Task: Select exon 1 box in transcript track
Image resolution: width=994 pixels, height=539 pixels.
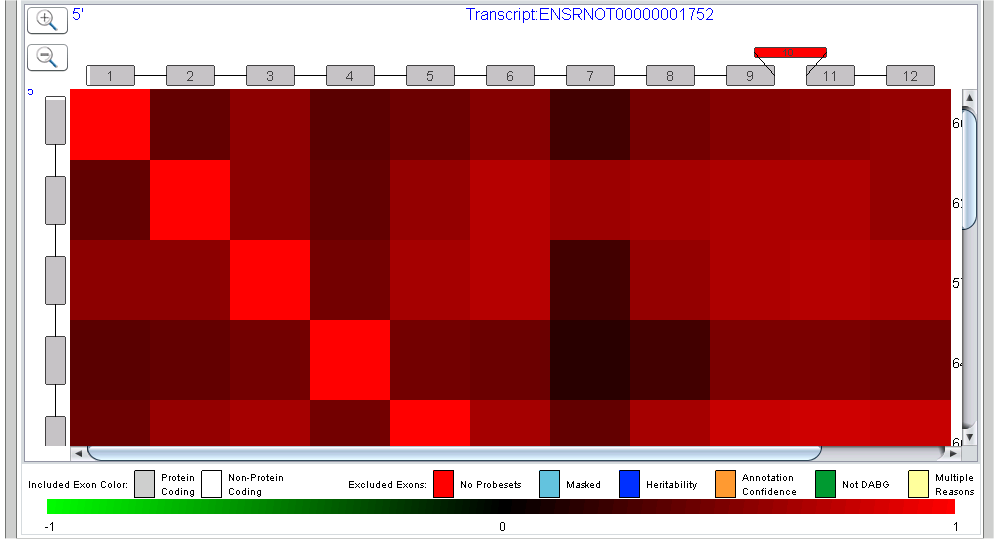Action: click(x=110, y=76)
